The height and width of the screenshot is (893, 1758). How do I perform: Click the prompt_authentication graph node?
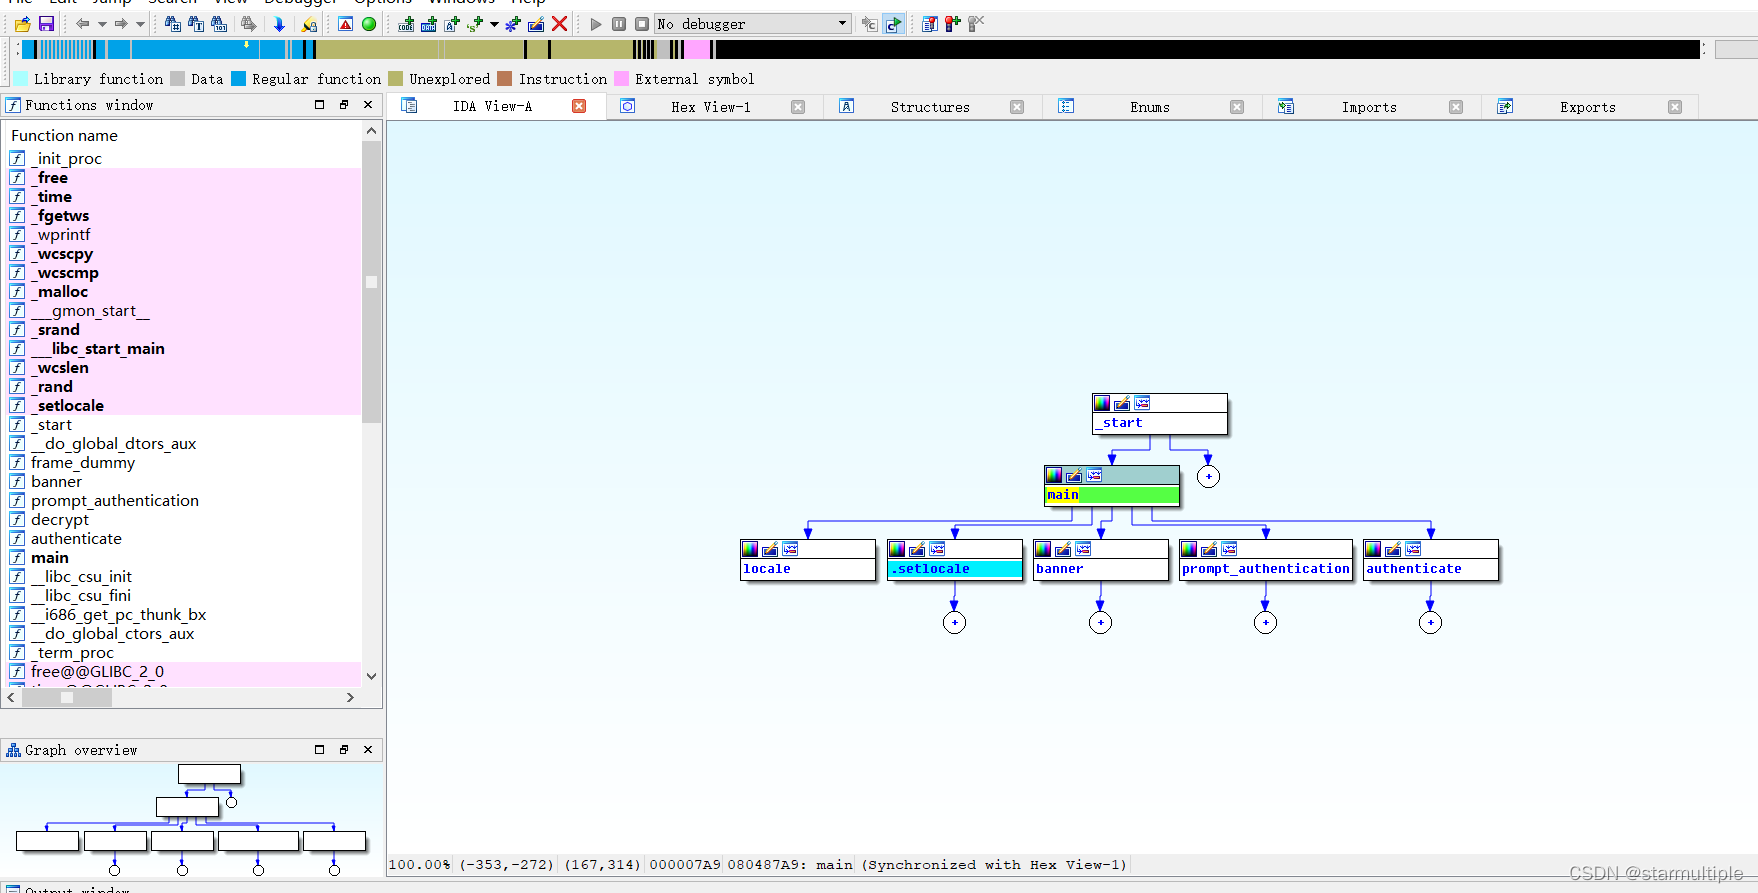click(1266, 560)
